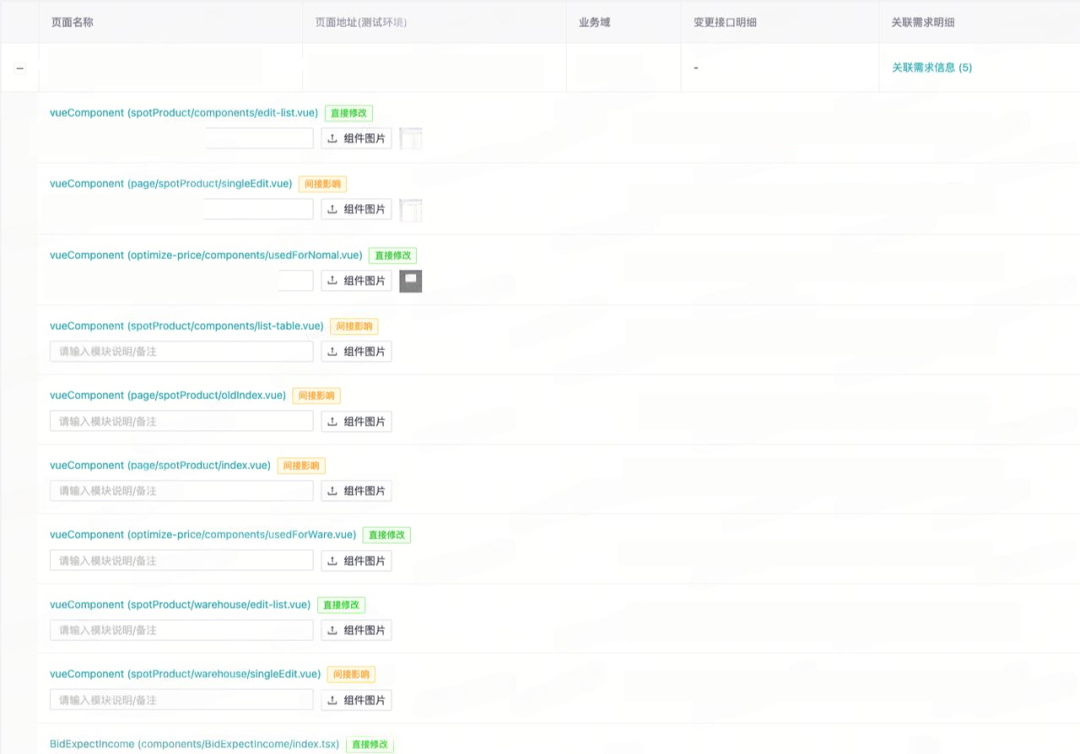This screenshot has width=1080, height=754.
Task: Open the 关联需求信息 (5) link
Action: (x=932, y=67)
